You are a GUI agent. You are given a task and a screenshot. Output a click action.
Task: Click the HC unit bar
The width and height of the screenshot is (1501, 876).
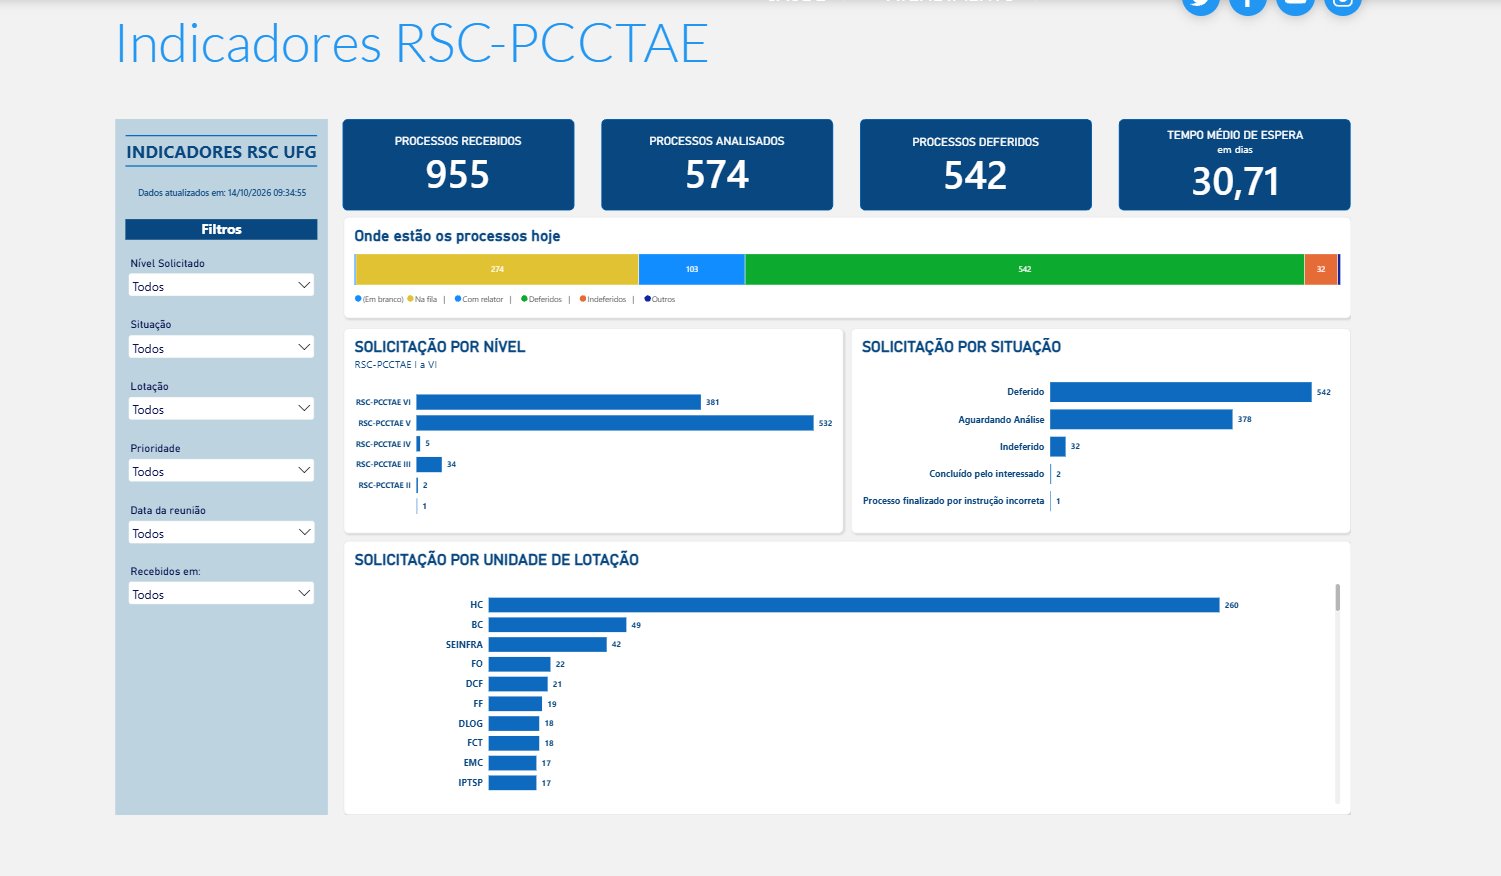pos(854,605)
